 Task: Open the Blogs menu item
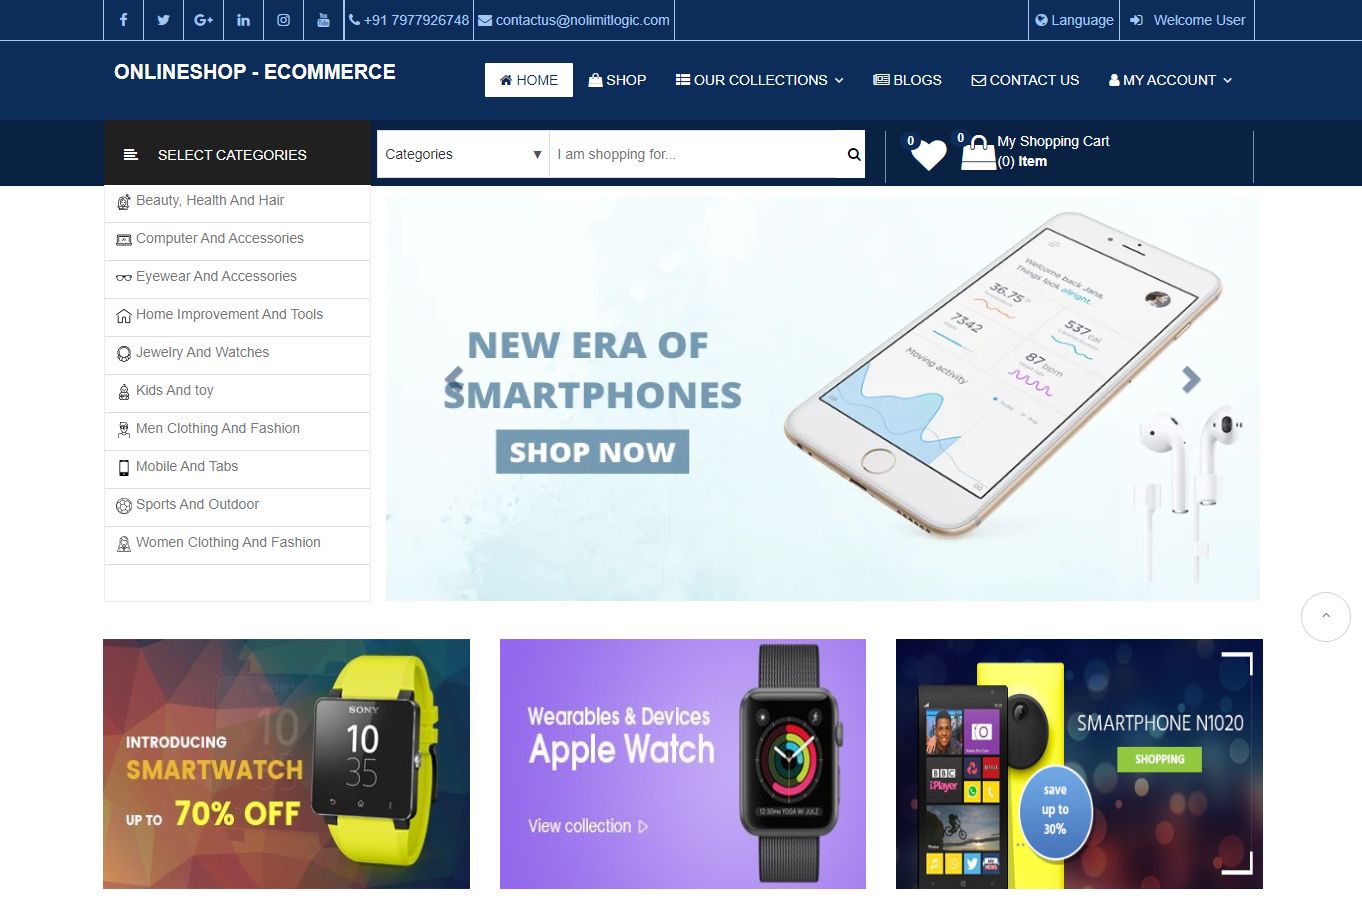pyautogui.click(x=908, y=80)
